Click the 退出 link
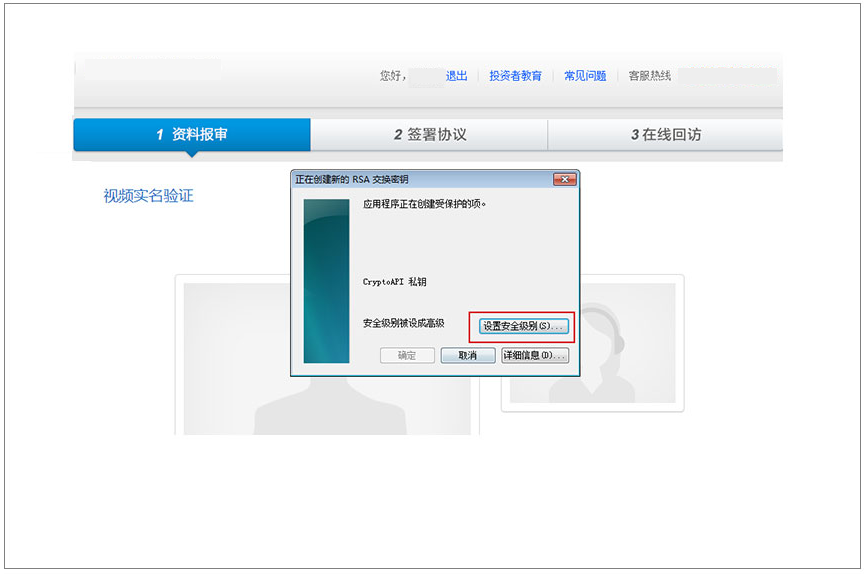This screenshot has height=574, width=864. coord(456,76)
